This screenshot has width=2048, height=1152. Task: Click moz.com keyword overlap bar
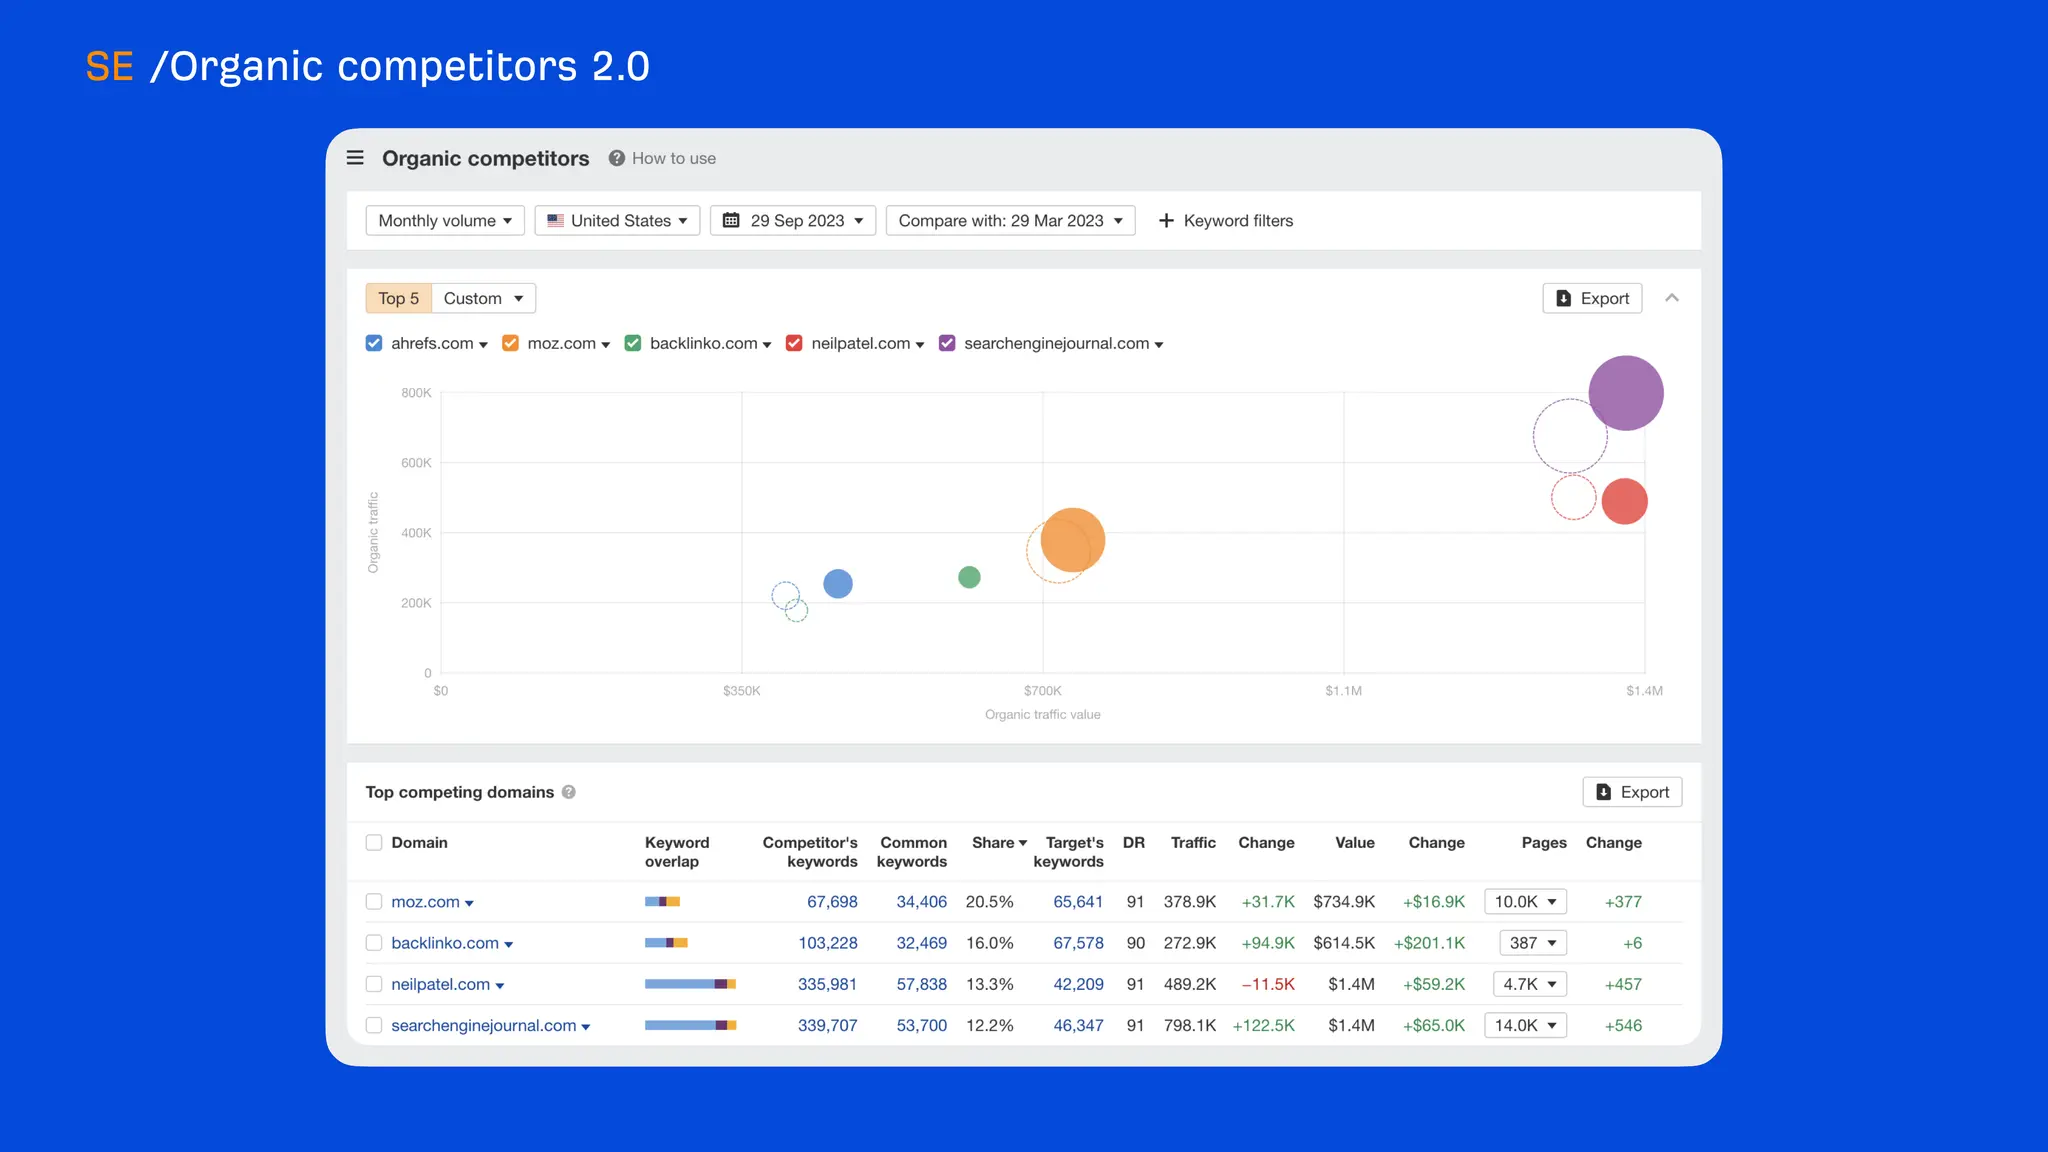(662, 901)
